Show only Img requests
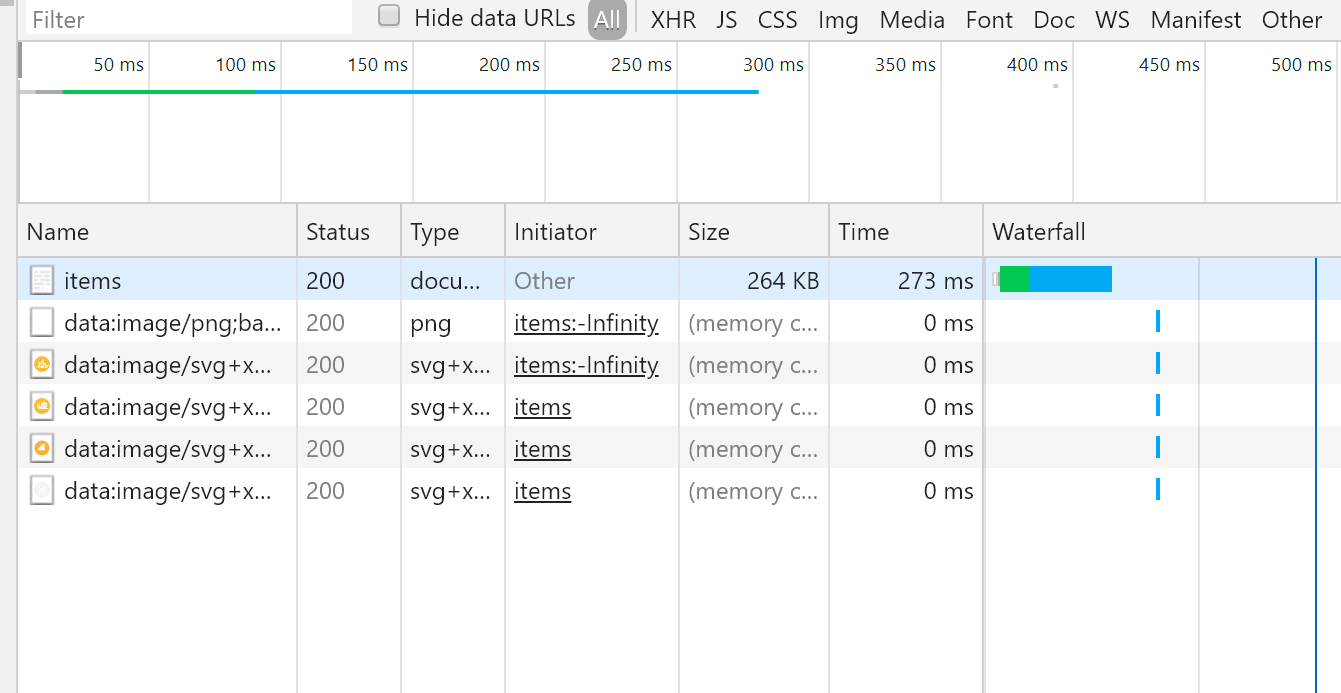Image resolution: width=1341 pixels, height=693 pixels. [838, 20]
